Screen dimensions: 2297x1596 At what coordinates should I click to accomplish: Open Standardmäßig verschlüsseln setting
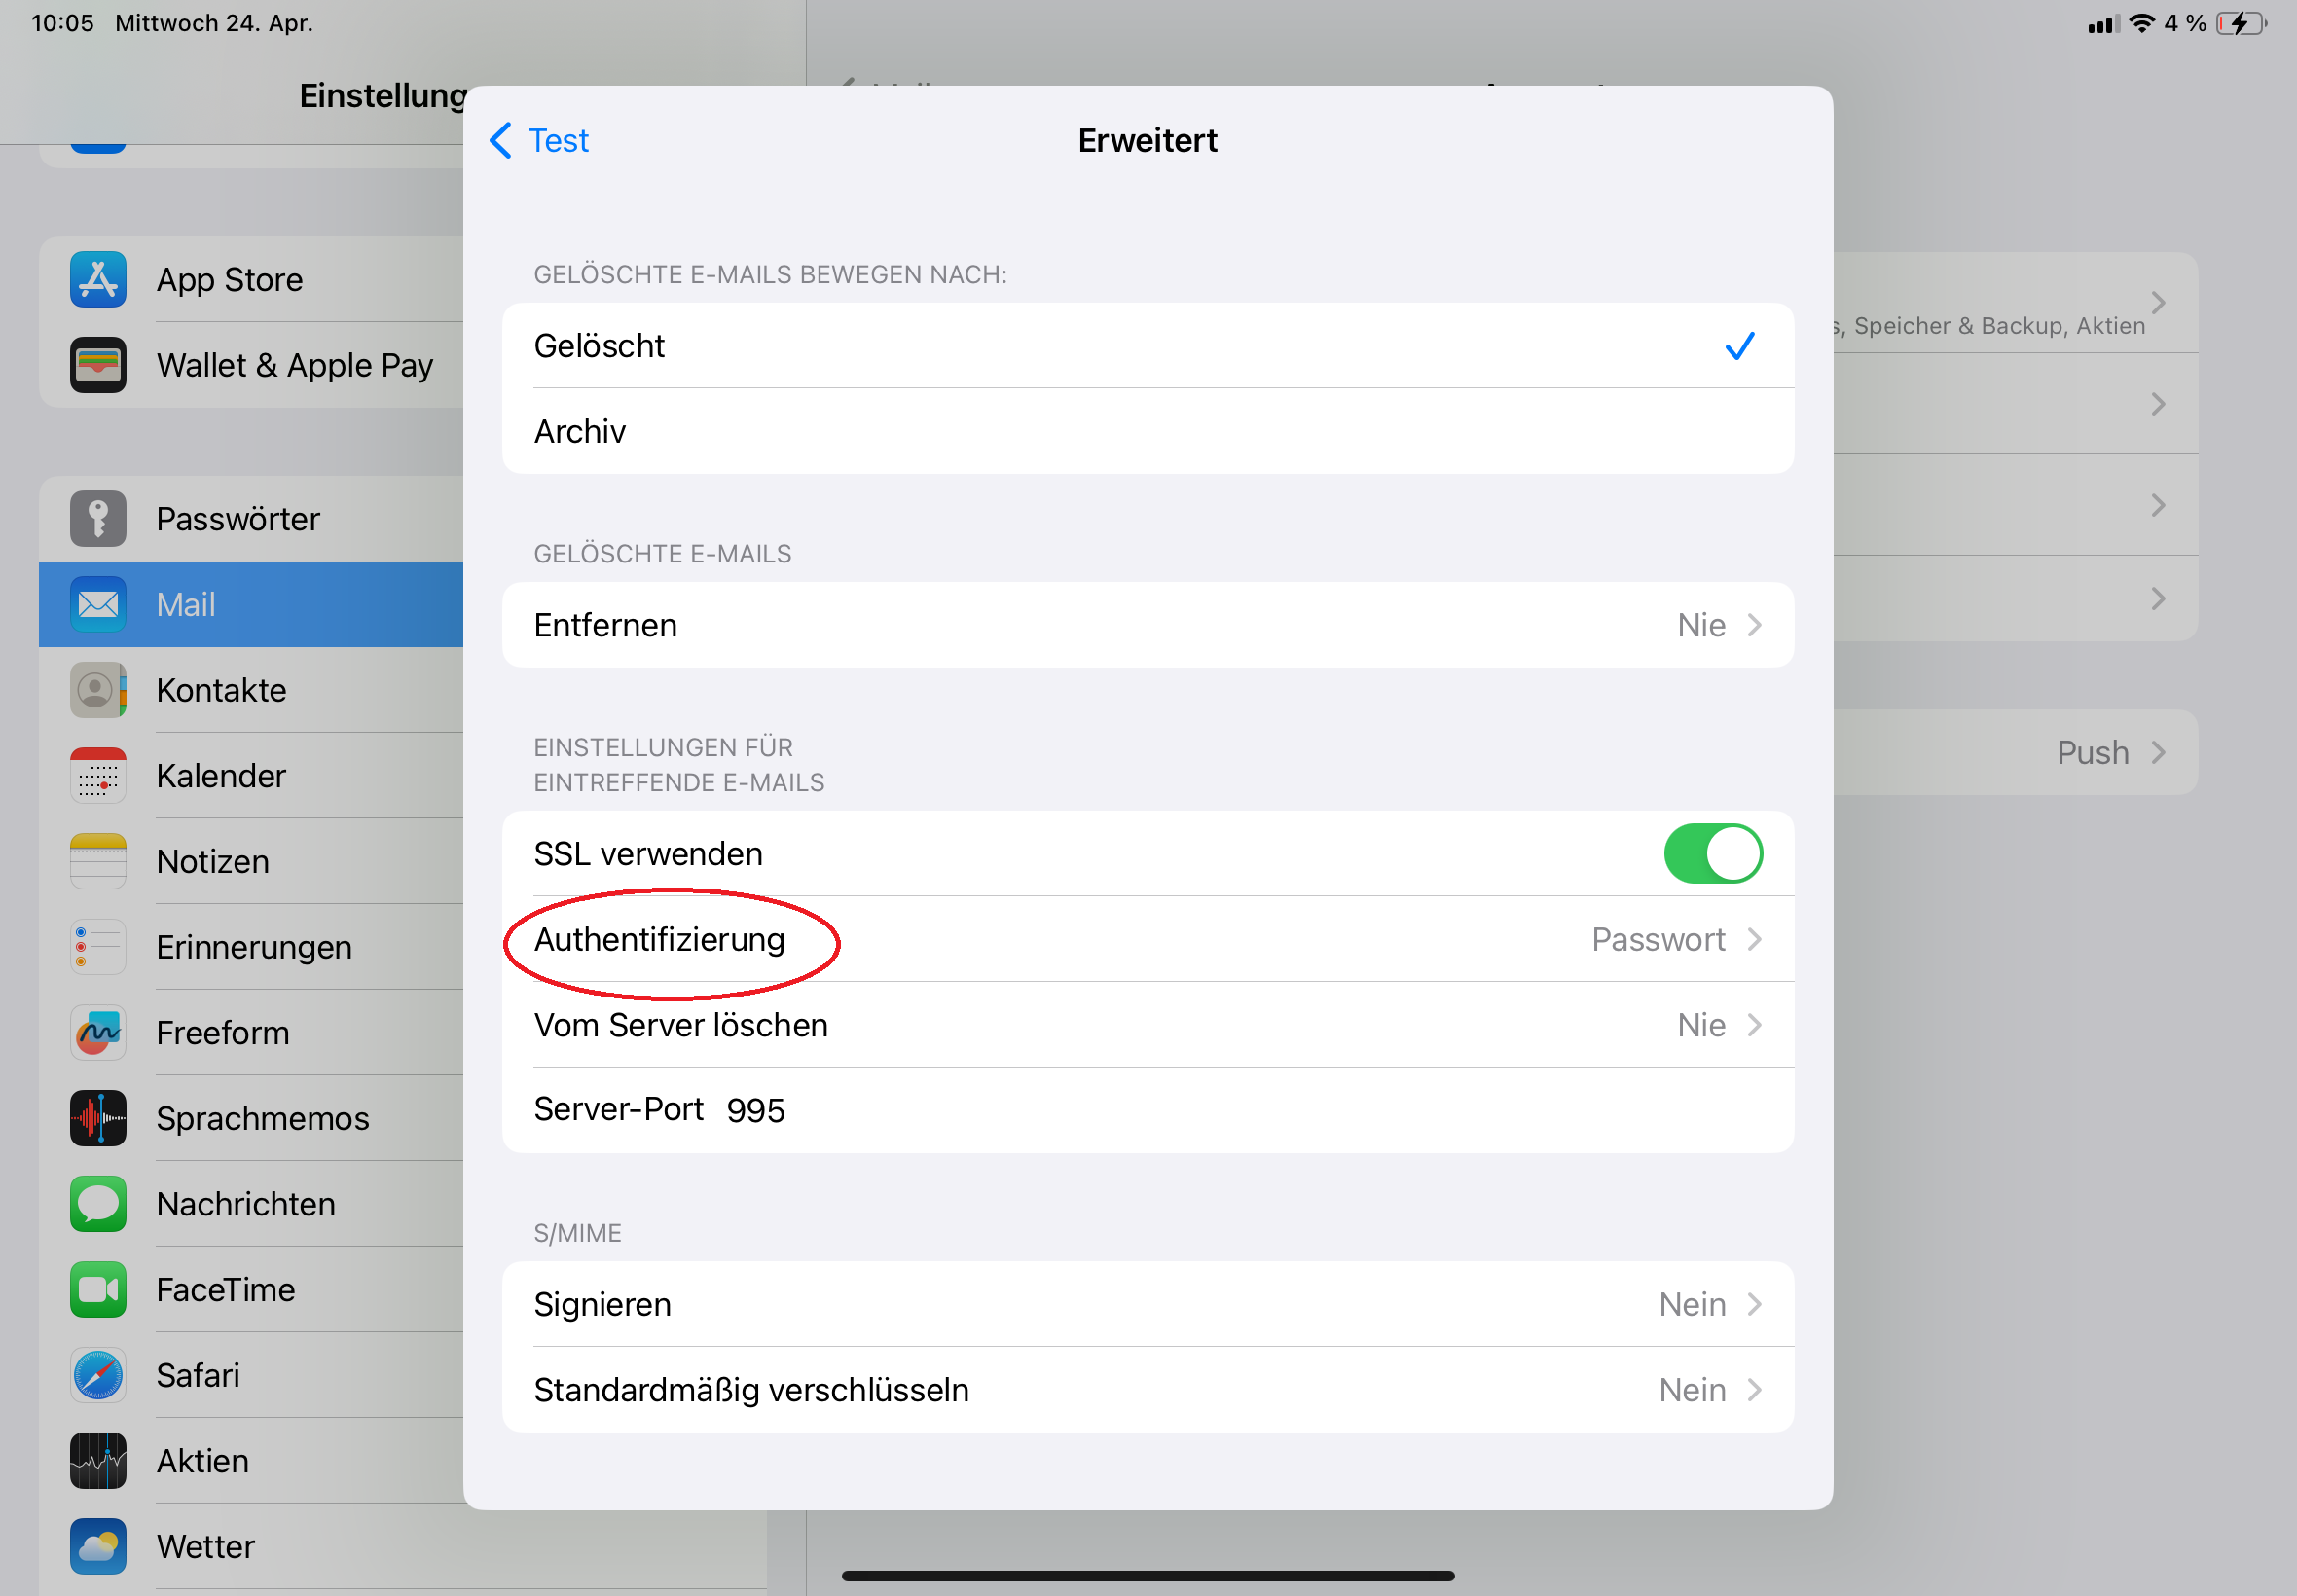tap(1148, 1390)
